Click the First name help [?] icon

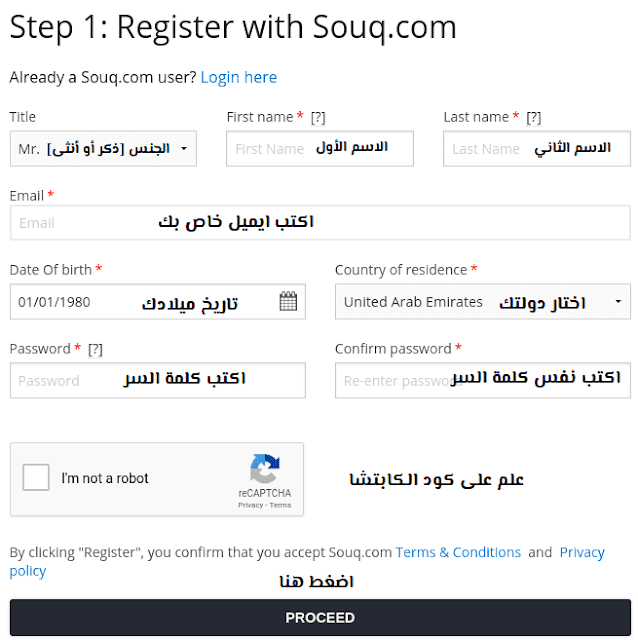coord(318,117)
